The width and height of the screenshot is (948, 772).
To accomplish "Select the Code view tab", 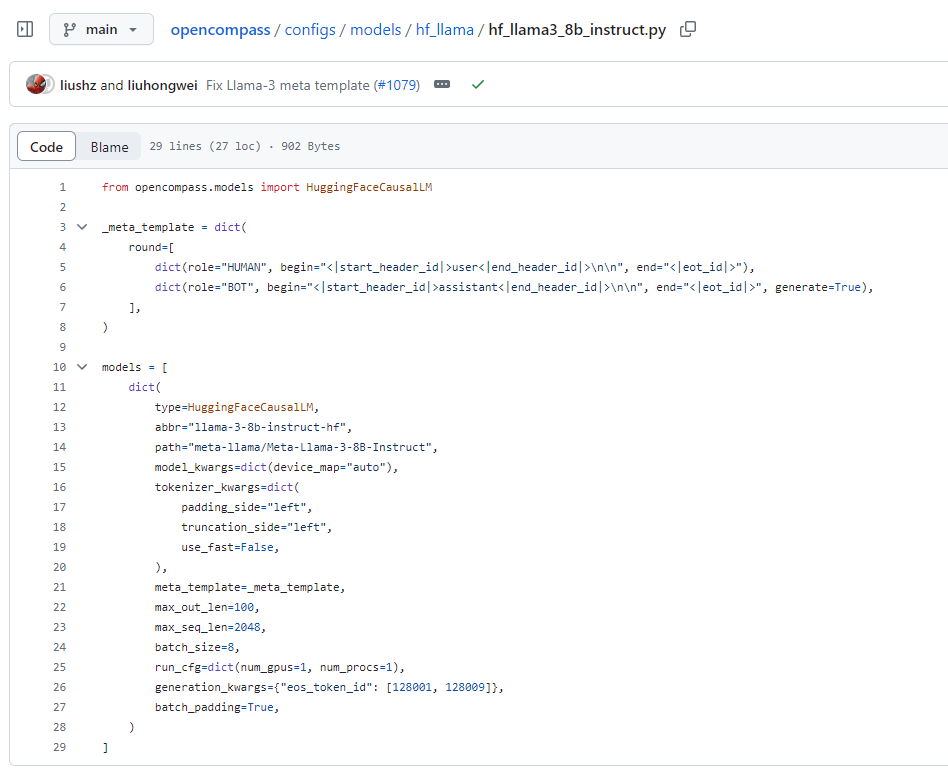I will [47, 147].
